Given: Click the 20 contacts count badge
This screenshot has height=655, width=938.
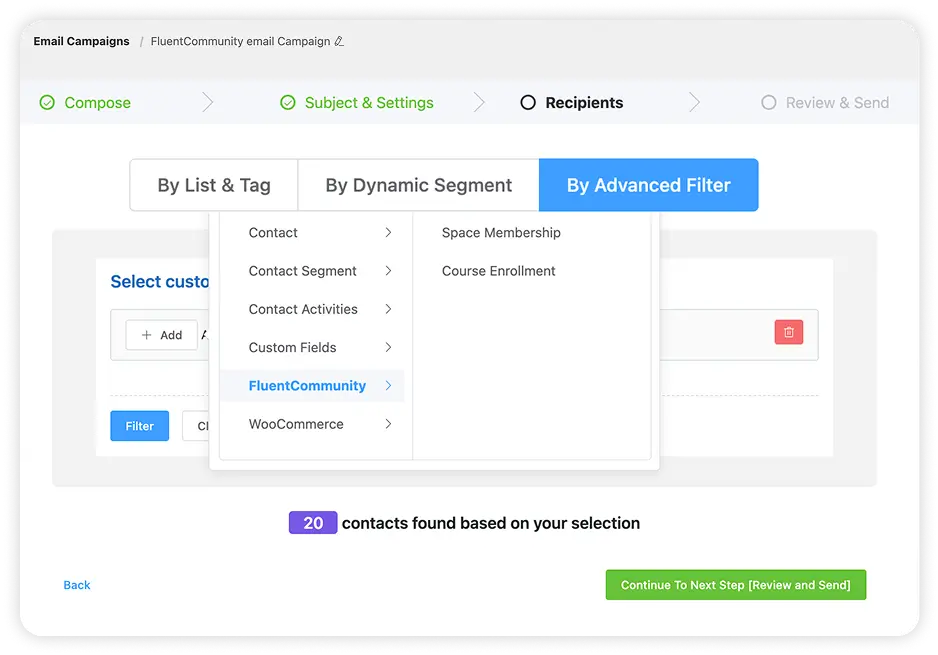Looking at the screenshot, I should [313, 523].
